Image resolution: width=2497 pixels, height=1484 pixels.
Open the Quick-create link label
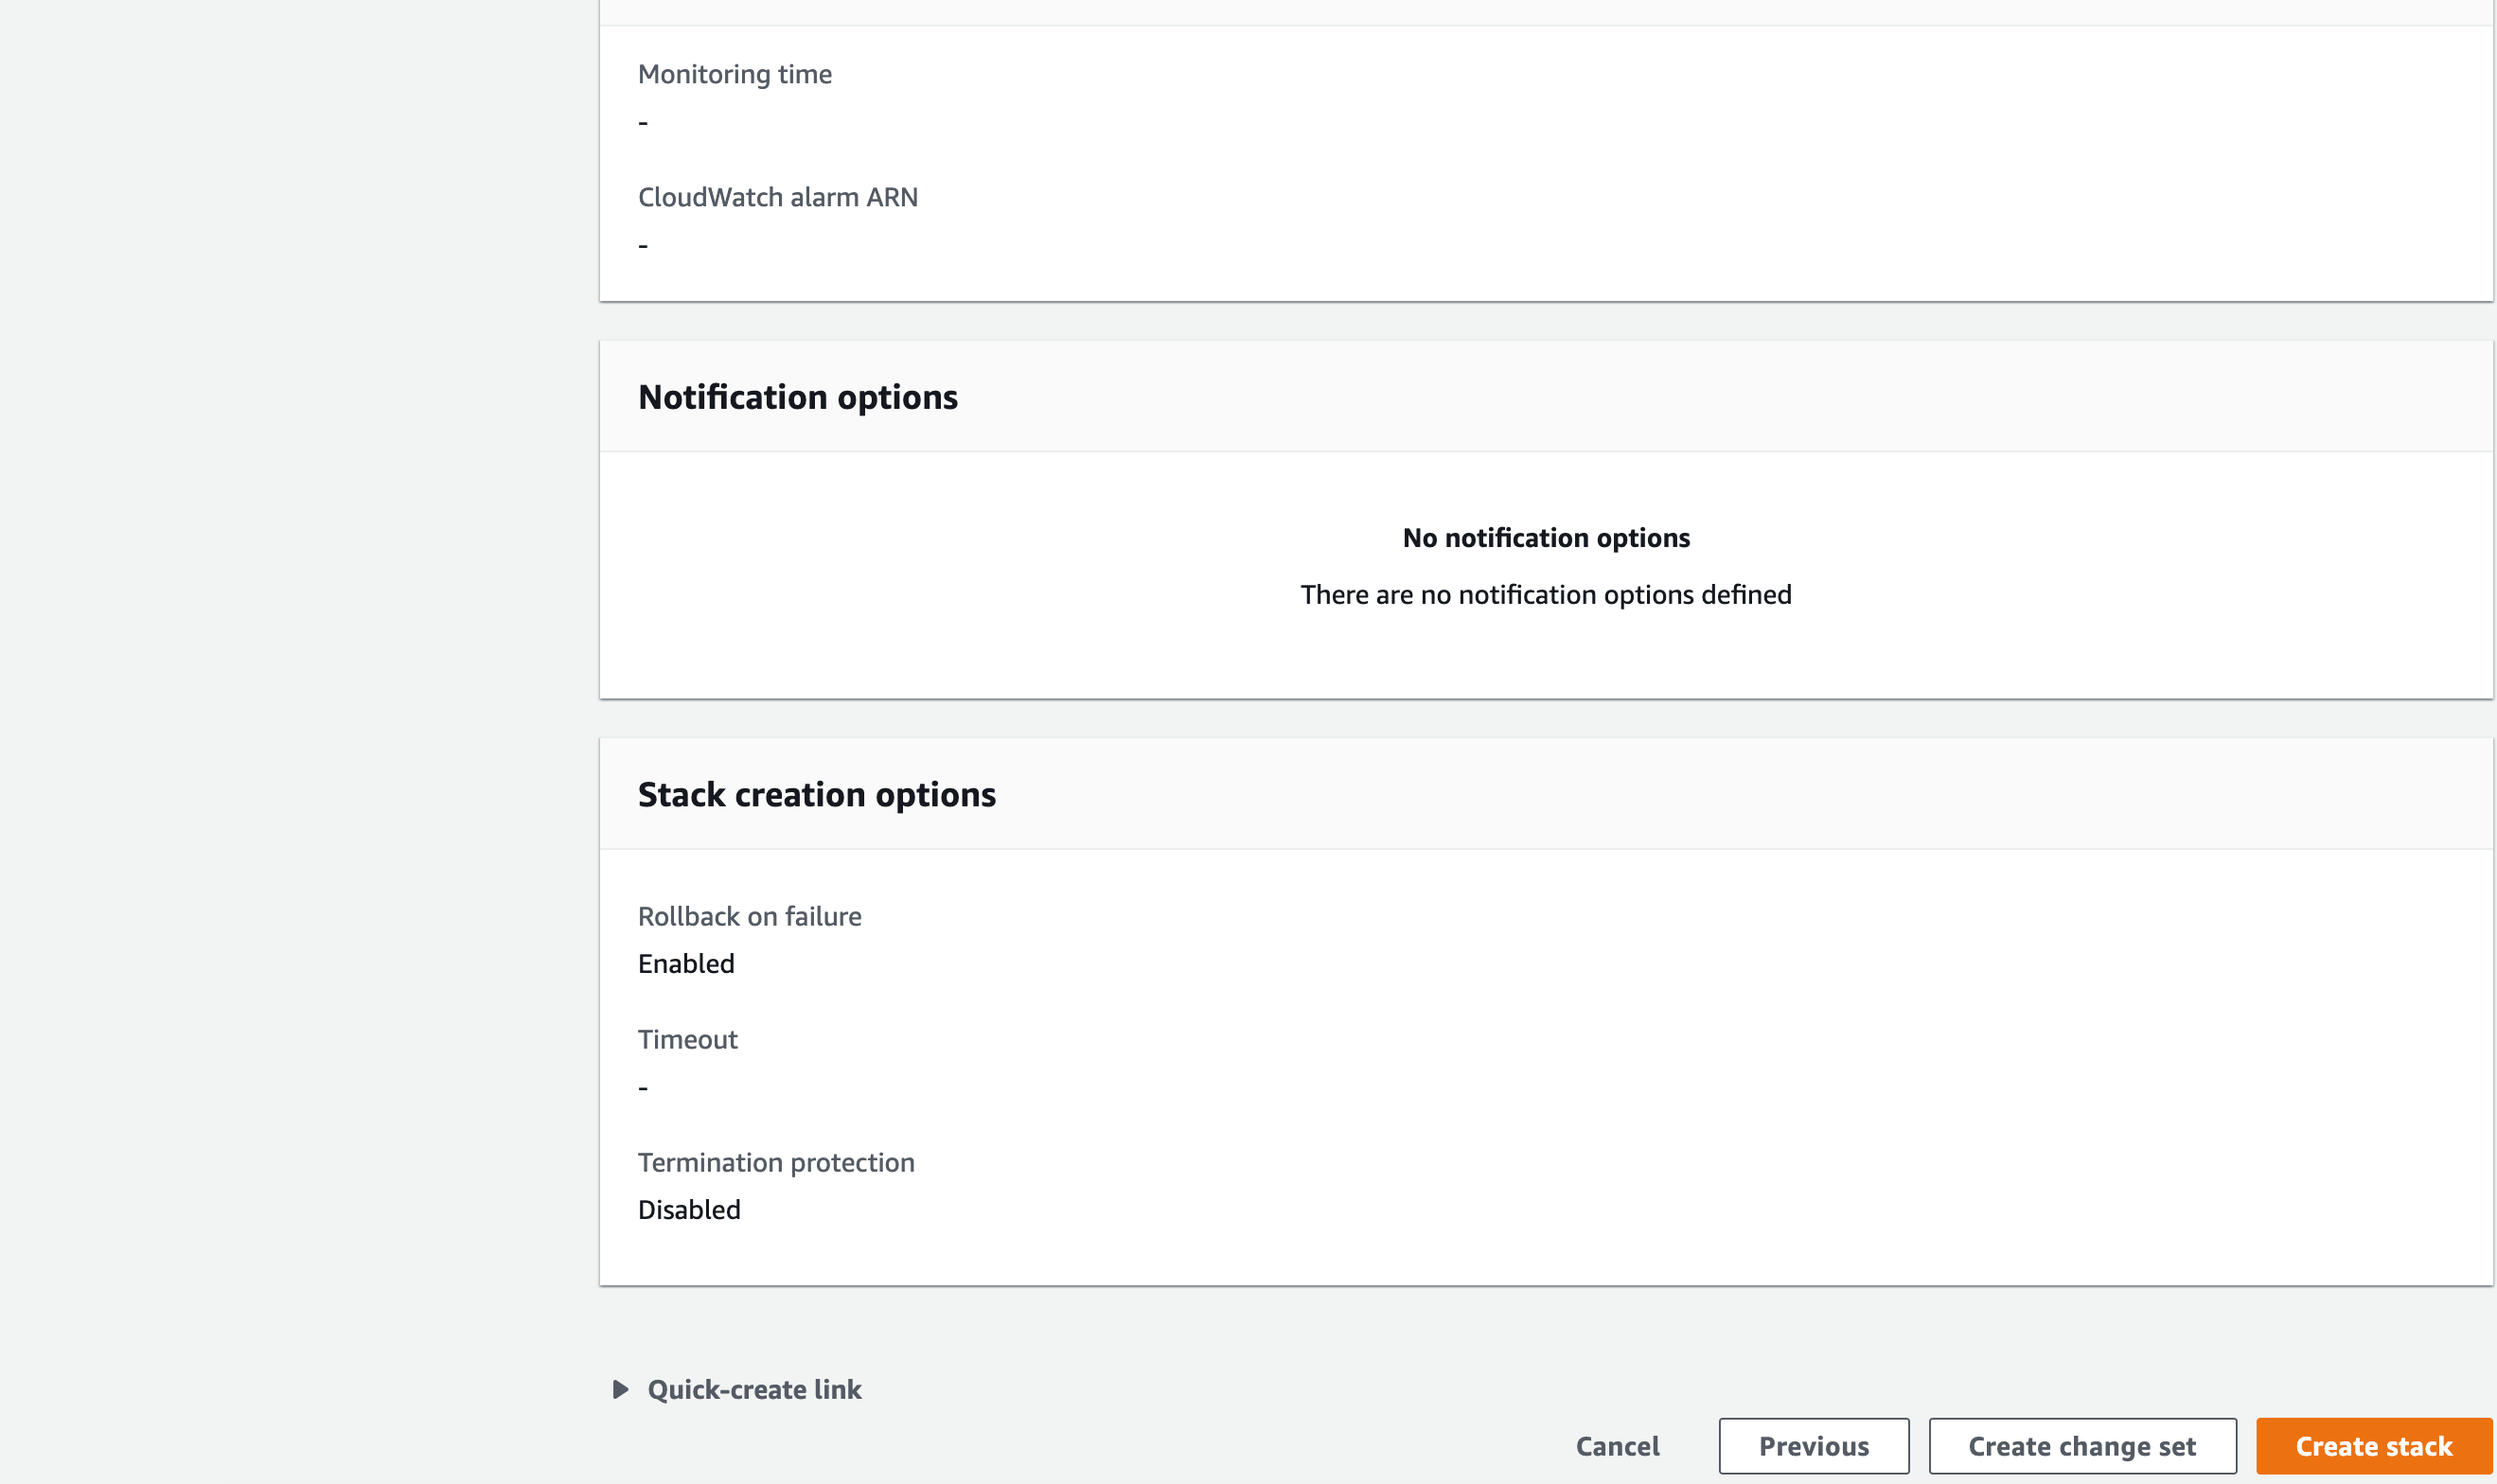(x=754, y=1389)
